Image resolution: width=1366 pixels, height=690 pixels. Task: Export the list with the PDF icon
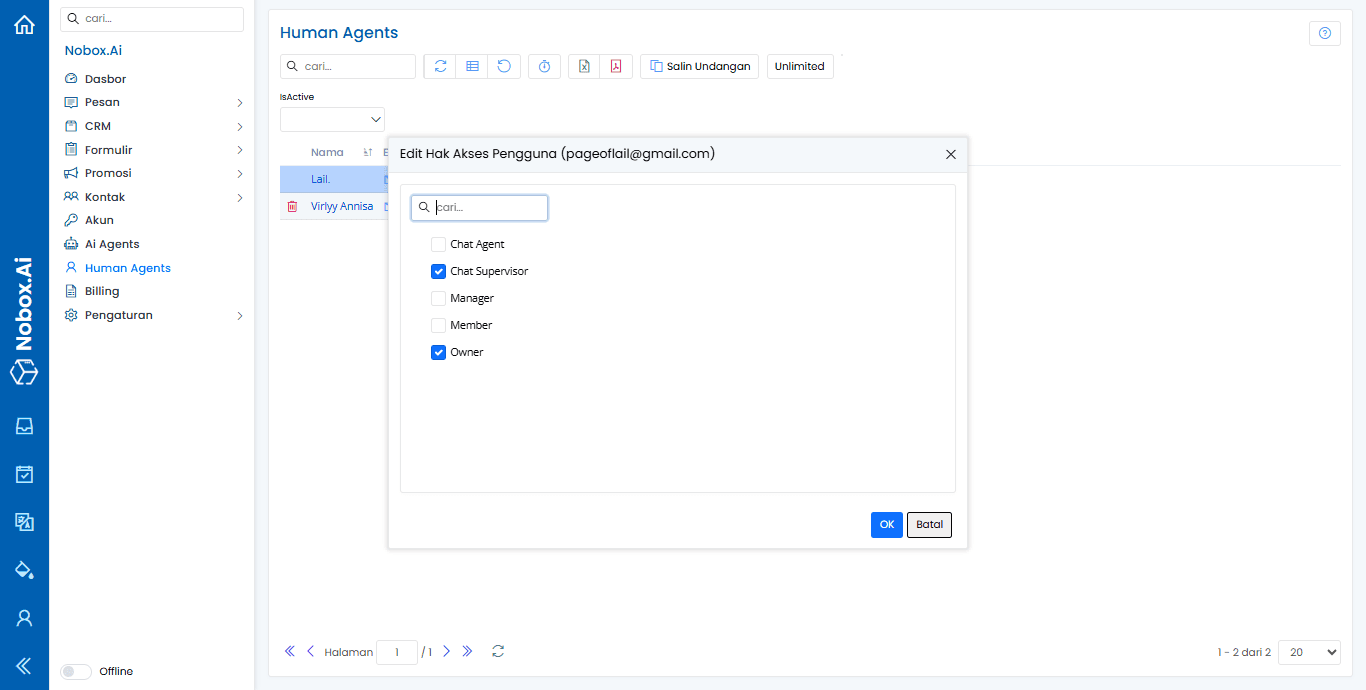coord(616,66)
